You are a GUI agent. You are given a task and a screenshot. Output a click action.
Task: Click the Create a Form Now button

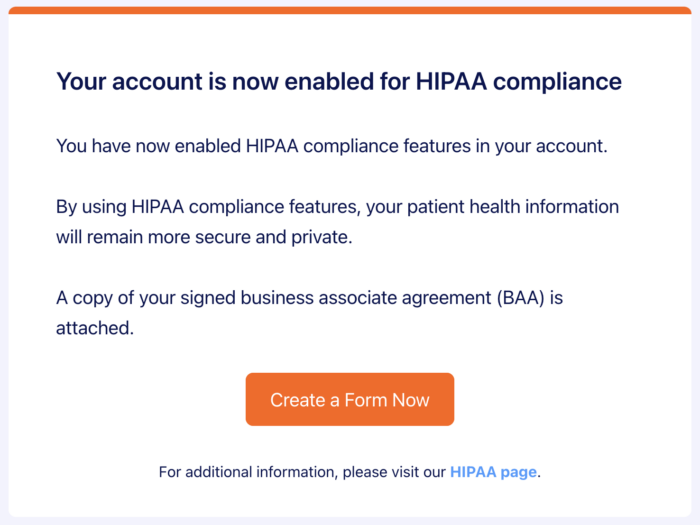click(350, 400)
